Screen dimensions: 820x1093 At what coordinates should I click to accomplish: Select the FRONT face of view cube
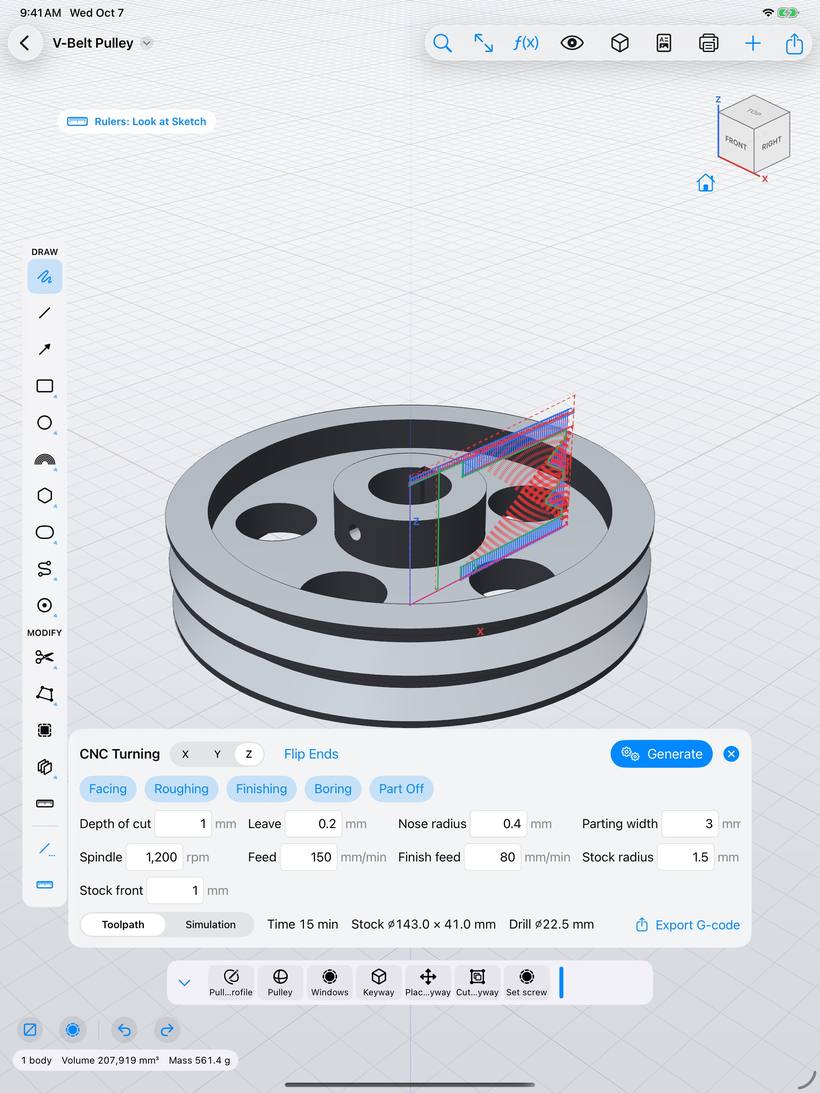coord(735,144)
